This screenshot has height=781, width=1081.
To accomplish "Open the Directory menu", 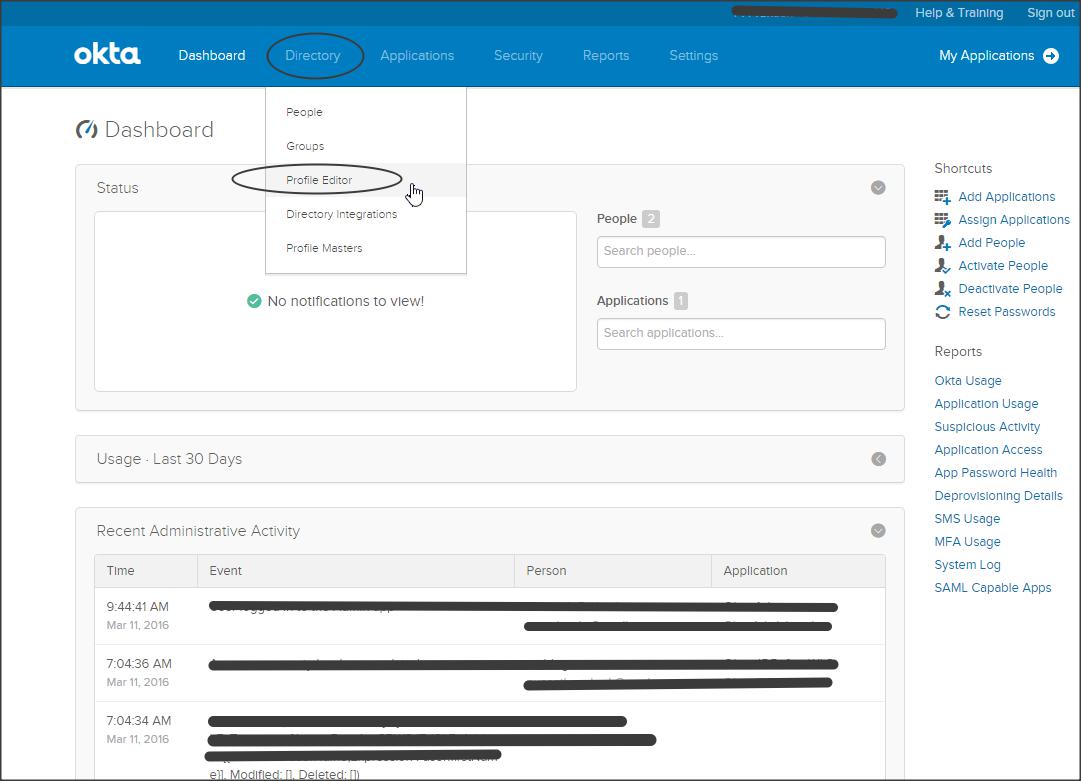I will click(313, 55).
